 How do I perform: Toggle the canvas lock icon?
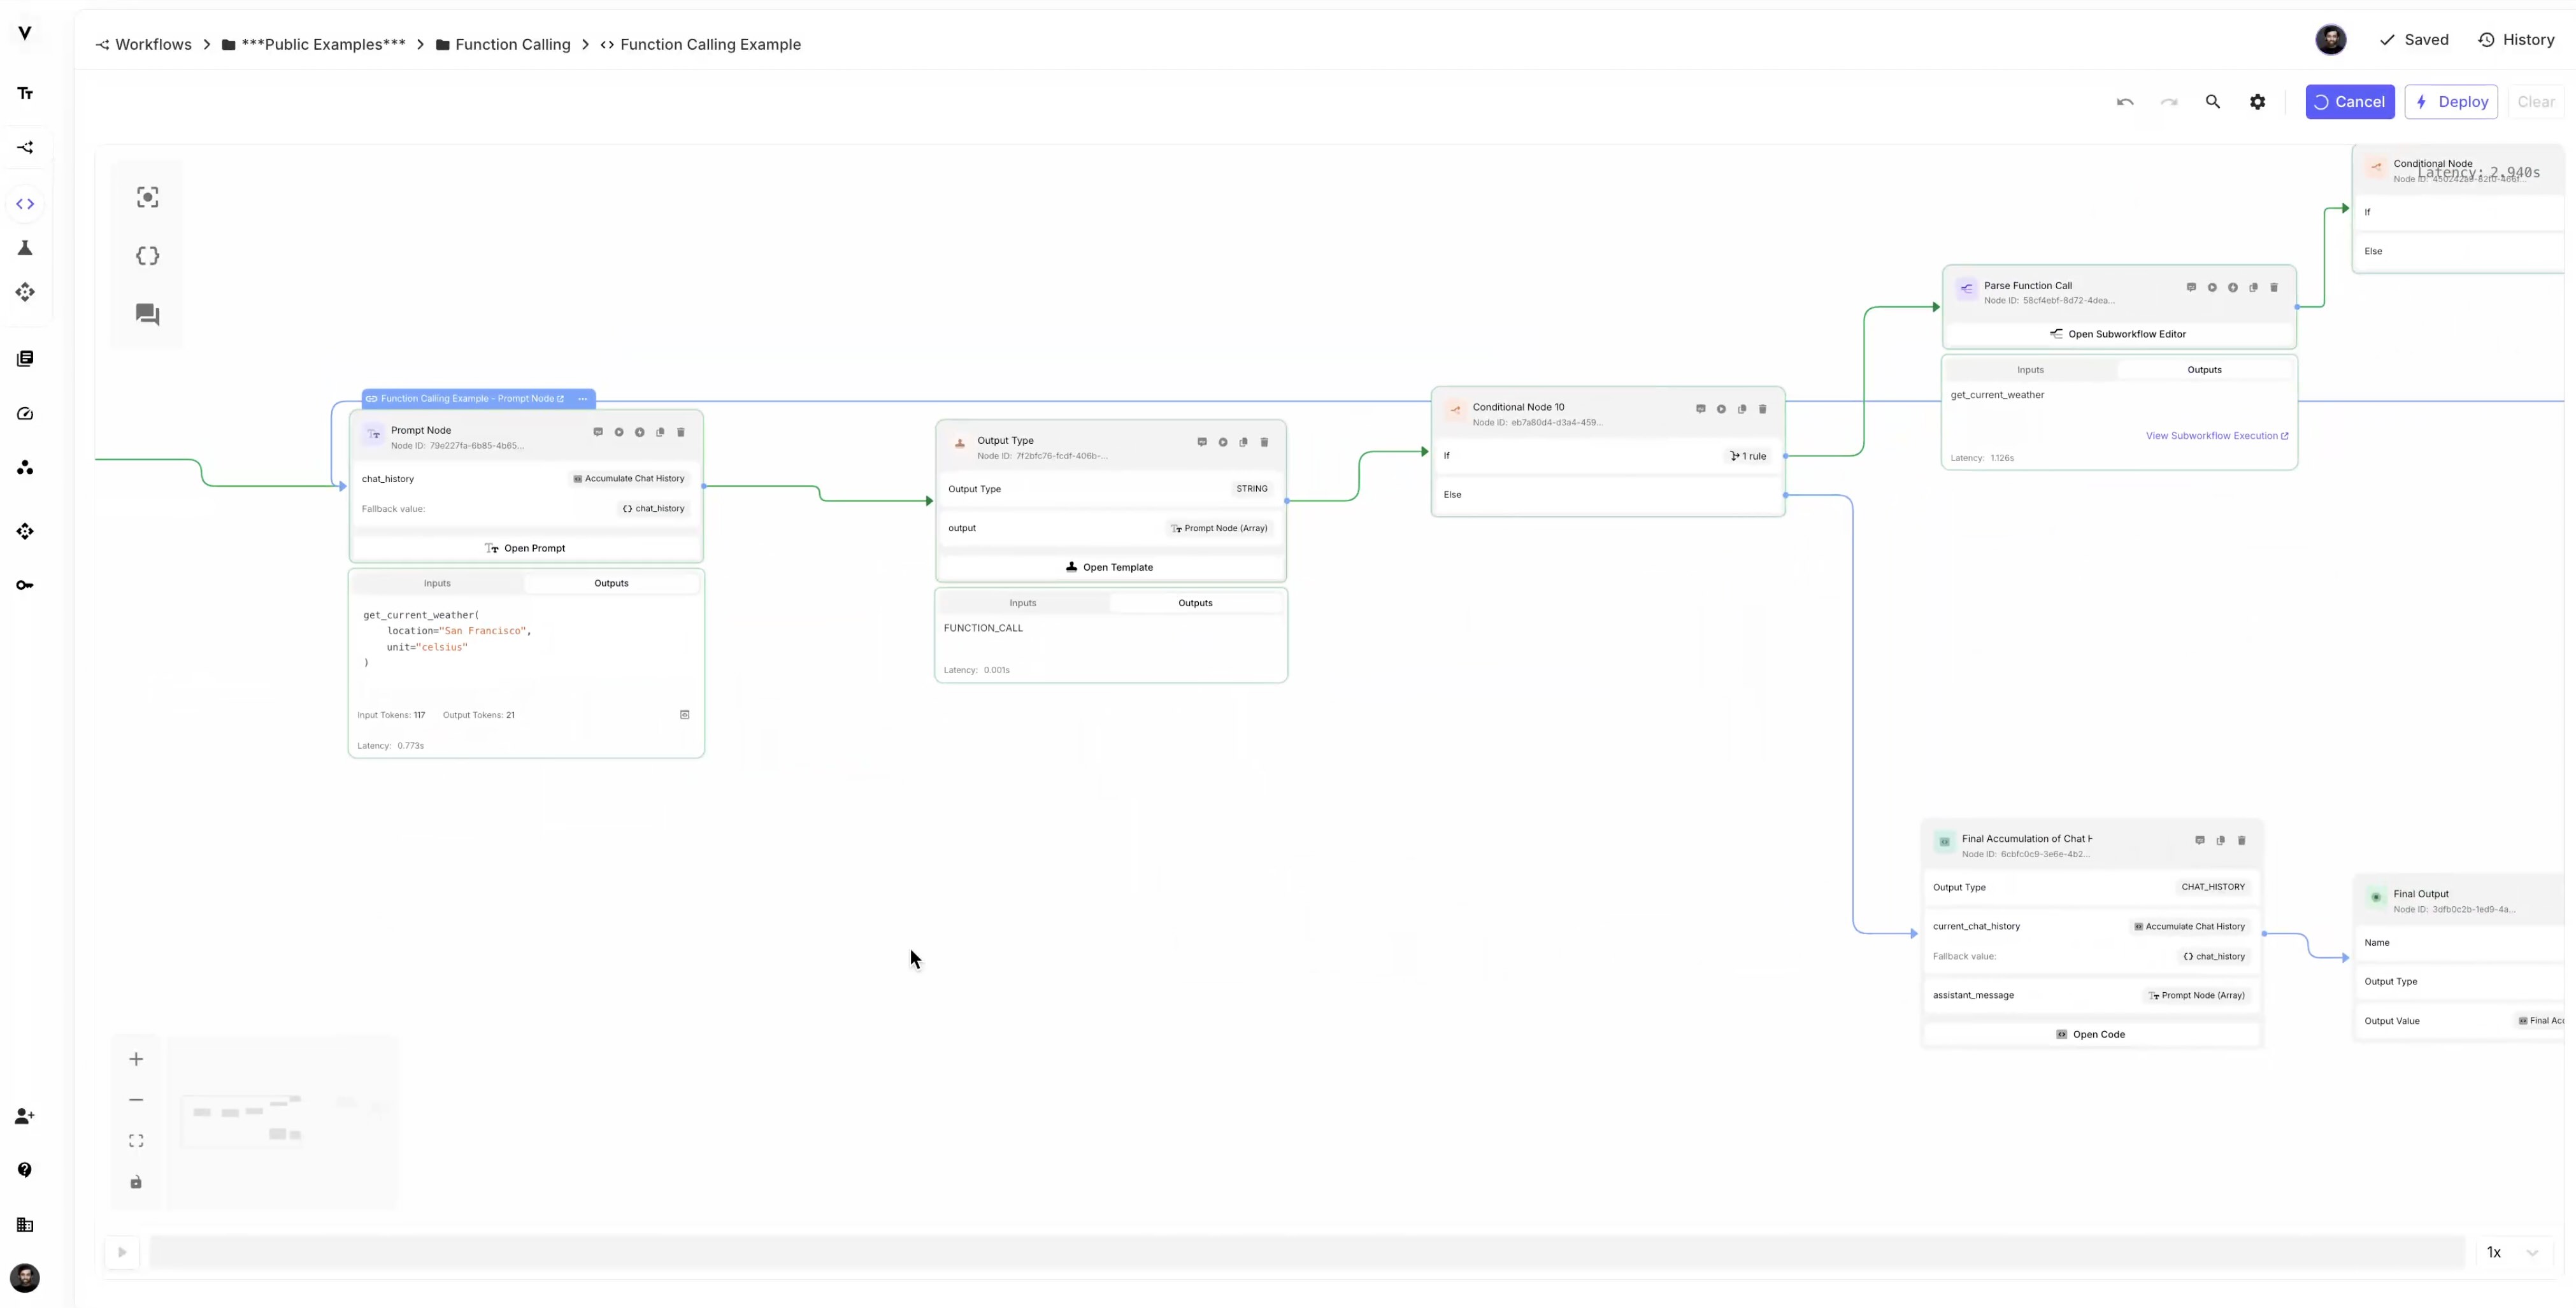pos(136,1182)
